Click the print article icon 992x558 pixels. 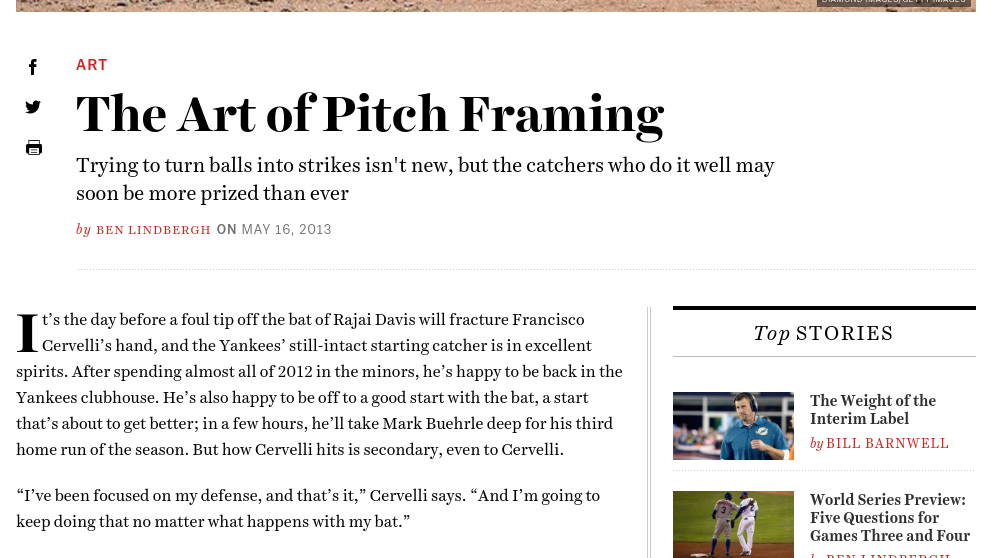tap(34, 147)
